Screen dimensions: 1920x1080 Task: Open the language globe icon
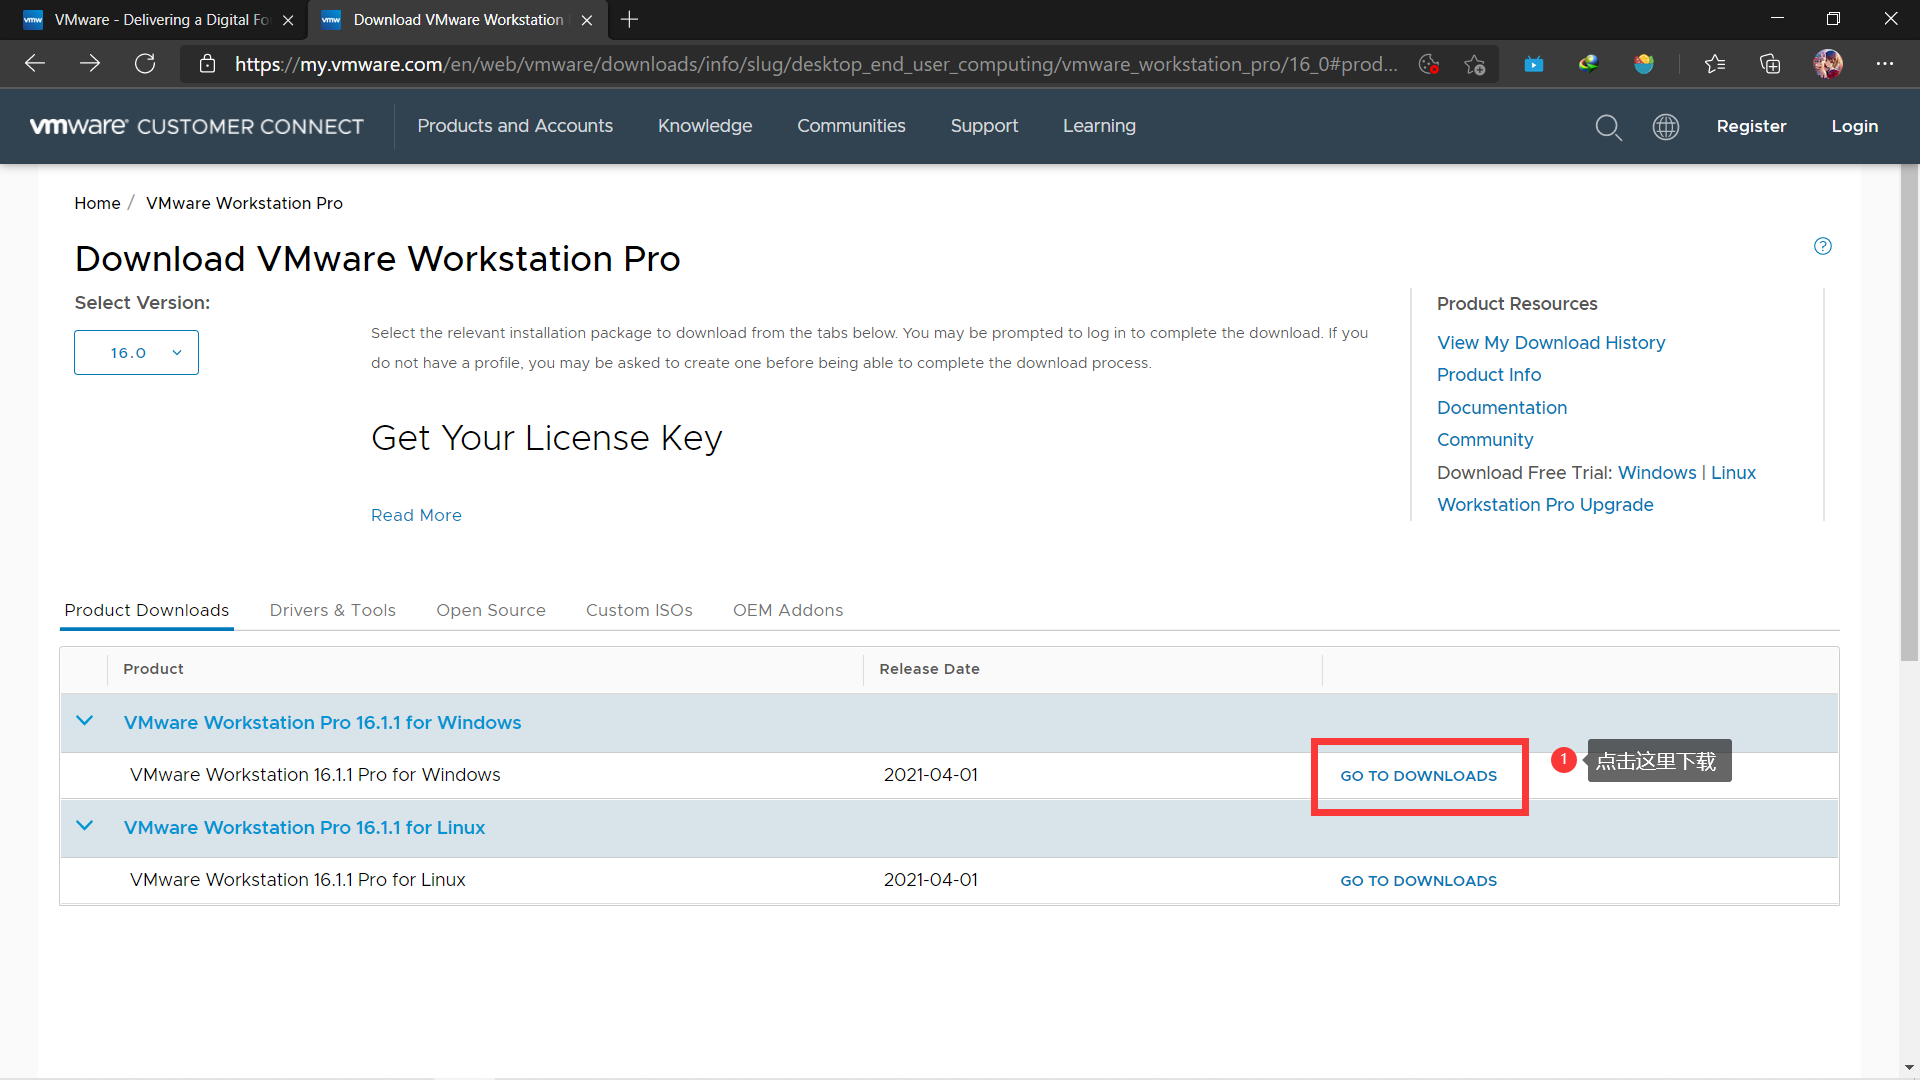point(1665,127)
